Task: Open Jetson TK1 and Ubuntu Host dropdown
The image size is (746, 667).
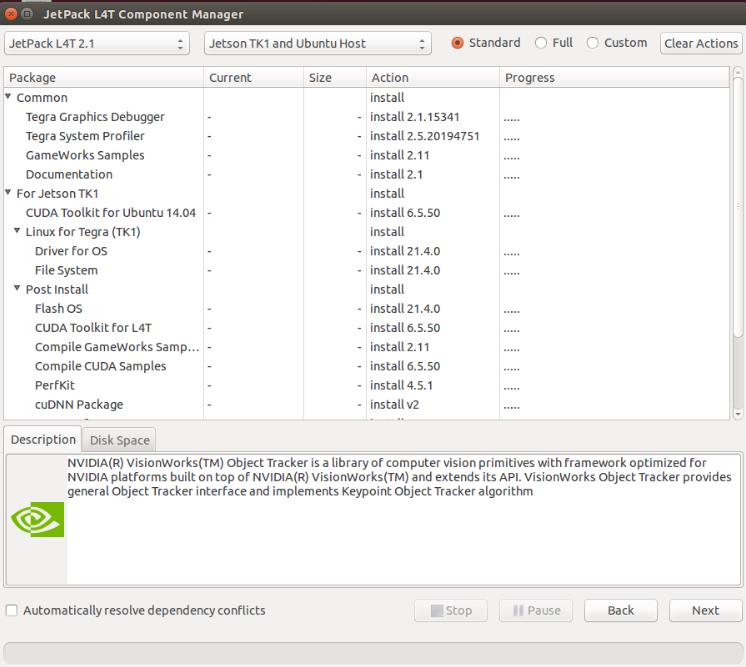Action: (x=318, y=43)
